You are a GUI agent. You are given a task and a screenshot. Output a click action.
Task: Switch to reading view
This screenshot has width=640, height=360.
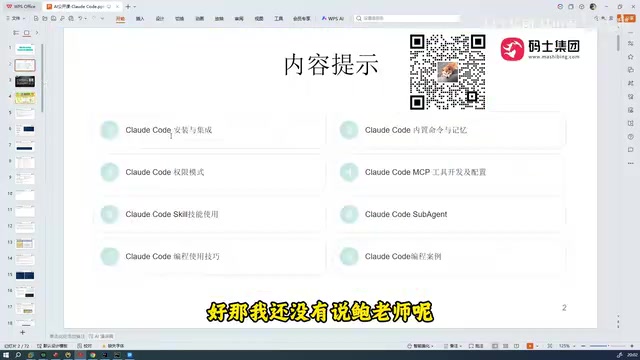click(516, 346)
